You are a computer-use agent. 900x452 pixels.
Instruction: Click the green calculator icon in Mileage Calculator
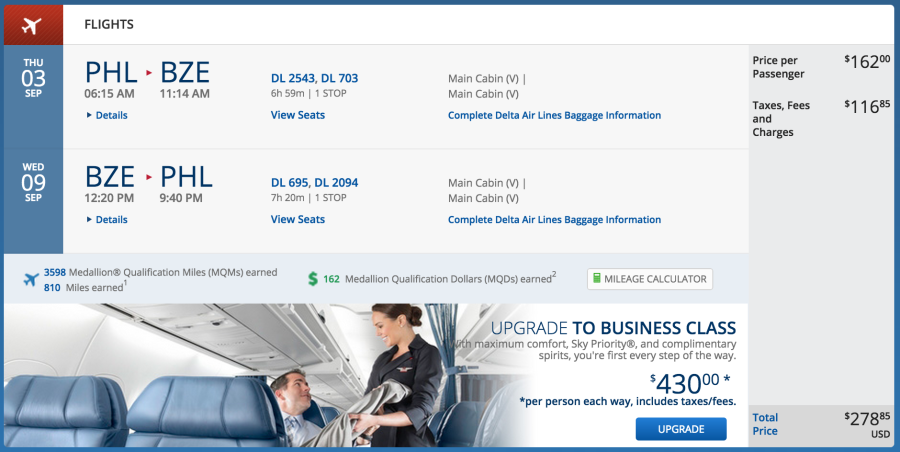597,279
